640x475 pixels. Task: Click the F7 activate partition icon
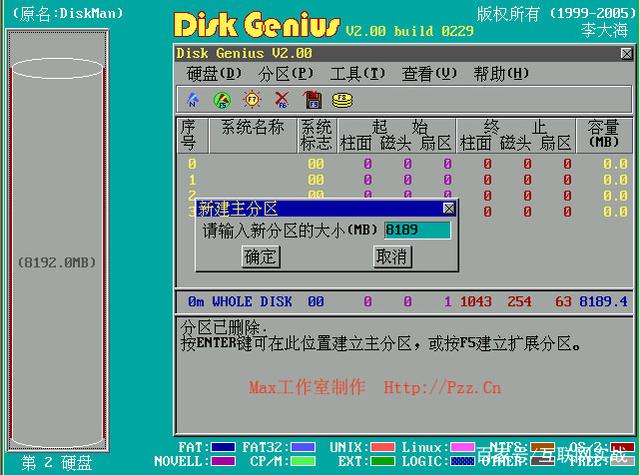tap(252, 100)
